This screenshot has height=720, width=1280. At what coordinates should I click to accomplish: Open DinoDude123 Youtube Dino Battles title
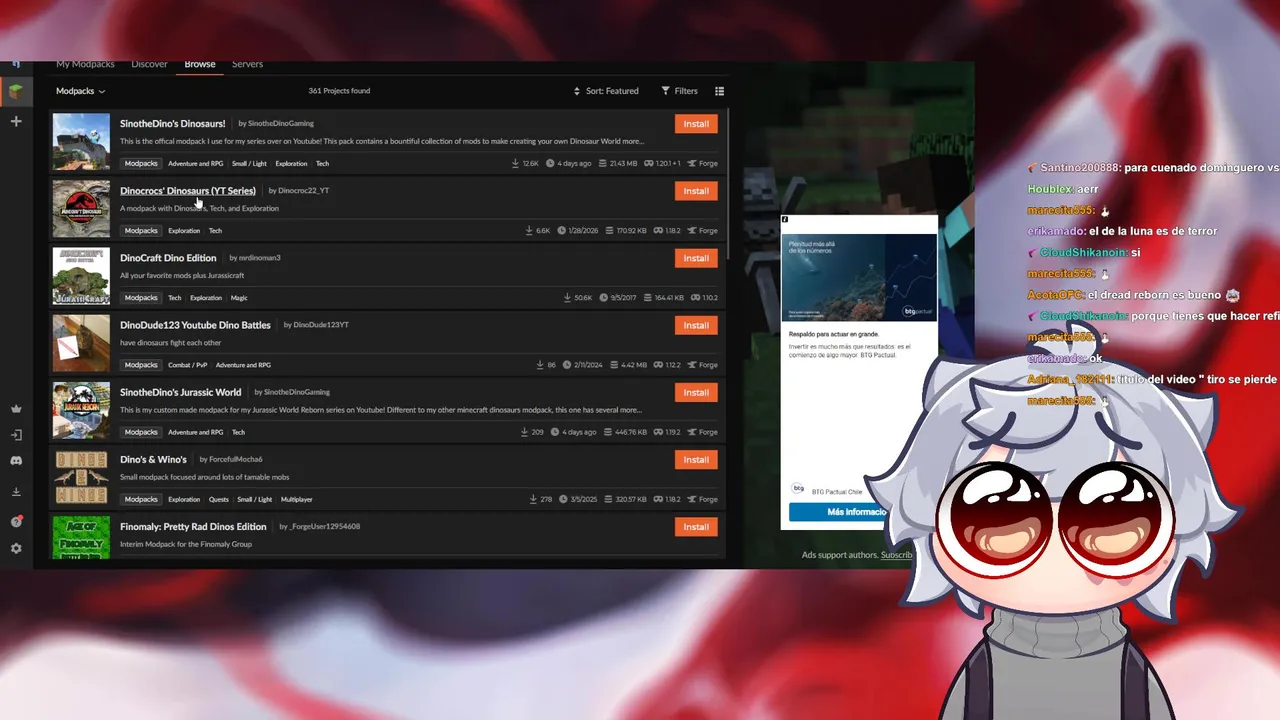click(195, 324)
